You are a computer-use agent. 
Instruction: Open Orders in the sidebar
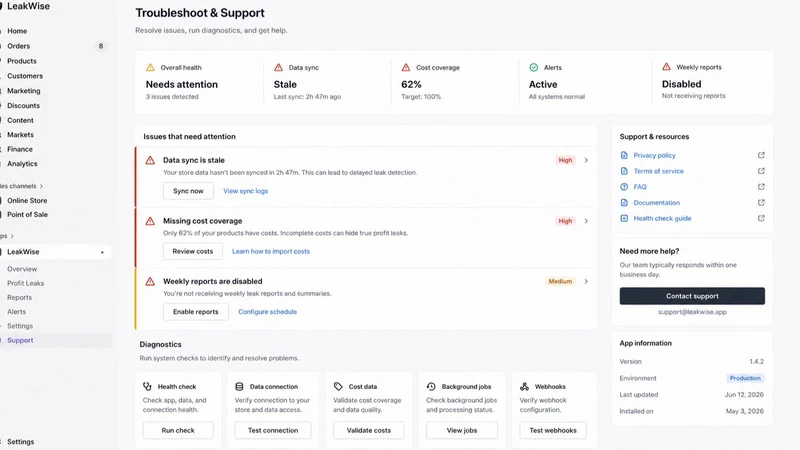[18, 46]
